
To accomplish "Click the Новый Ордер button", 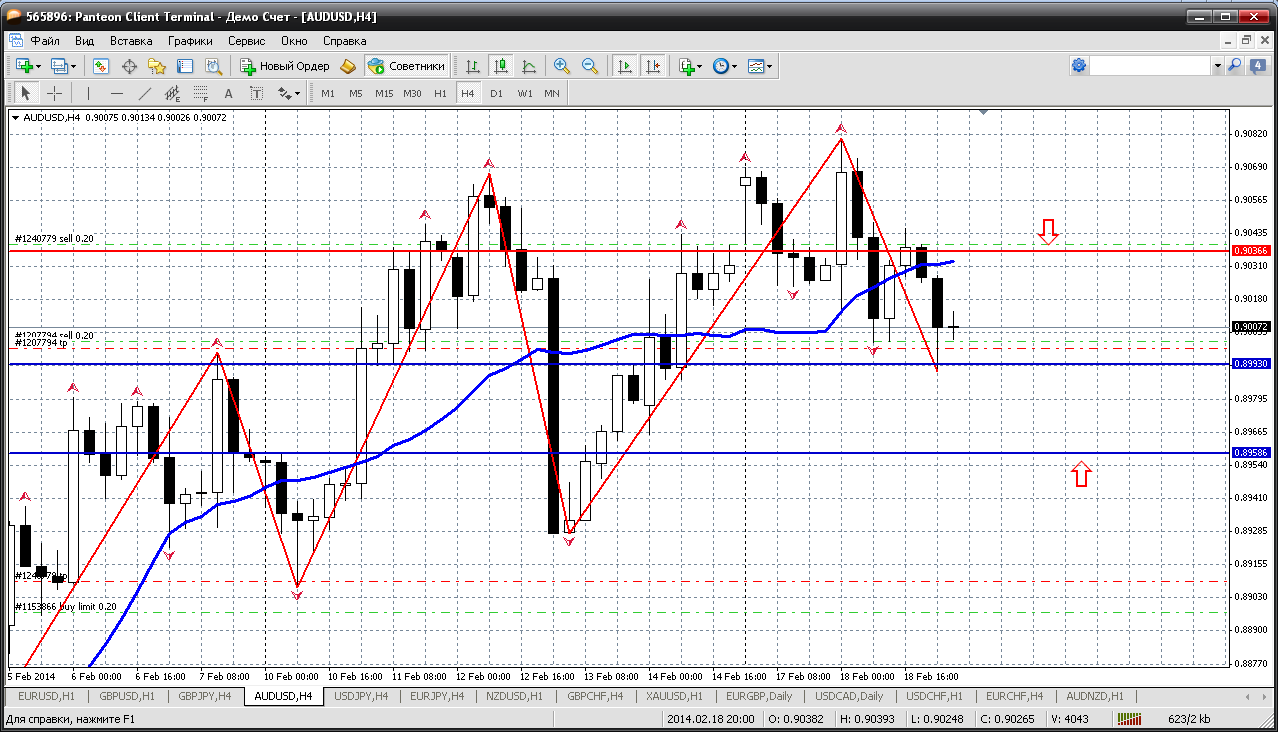I will (285, 66).
